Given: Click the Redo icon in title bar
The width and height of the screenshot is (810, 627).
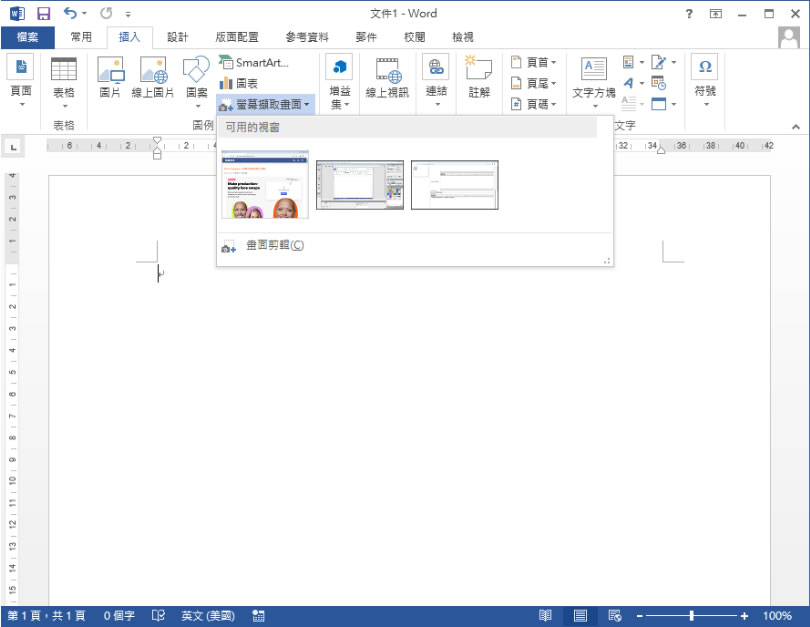Looking at the screenshot, I should tap(106, 13).
